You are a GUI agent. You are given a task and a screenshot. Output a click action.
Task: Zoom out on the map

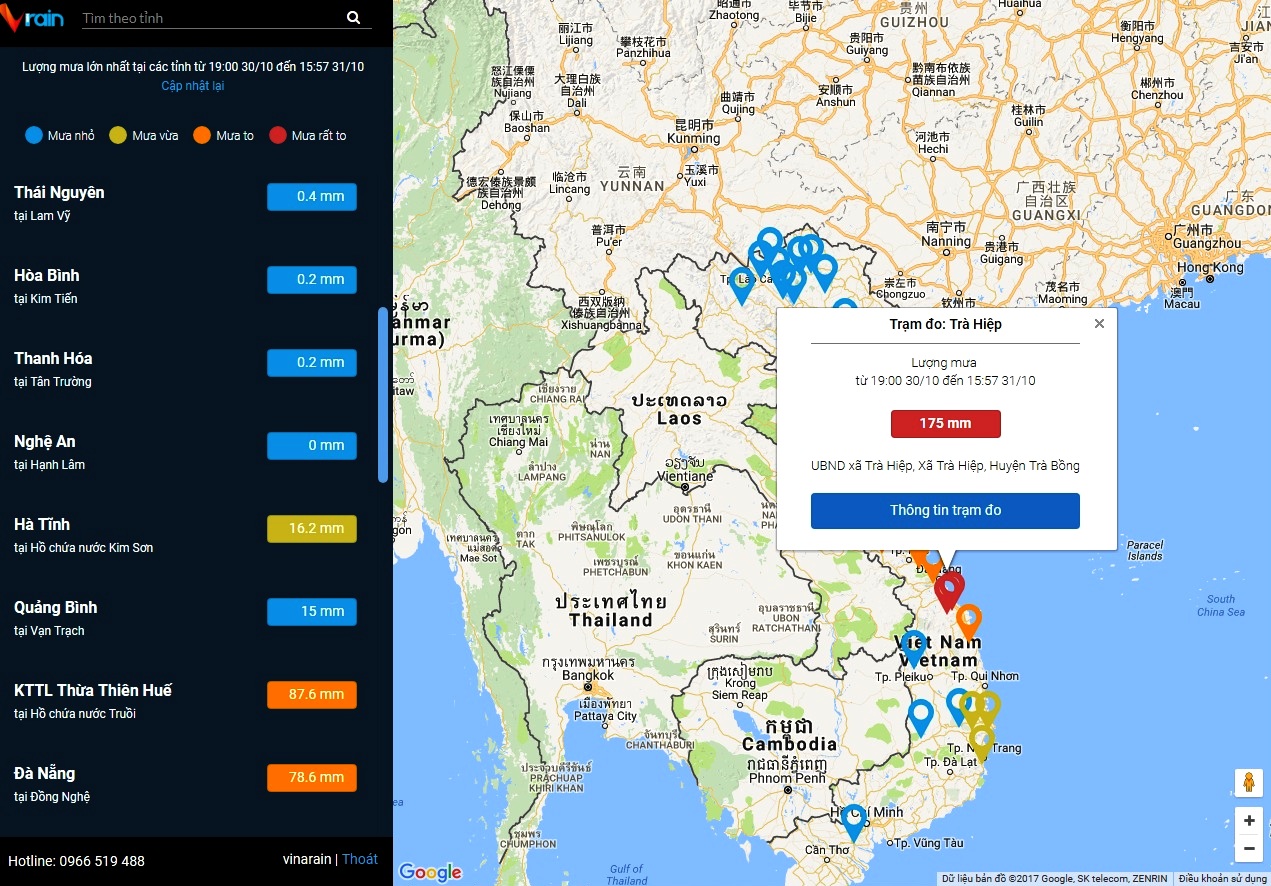(1249, 849)
